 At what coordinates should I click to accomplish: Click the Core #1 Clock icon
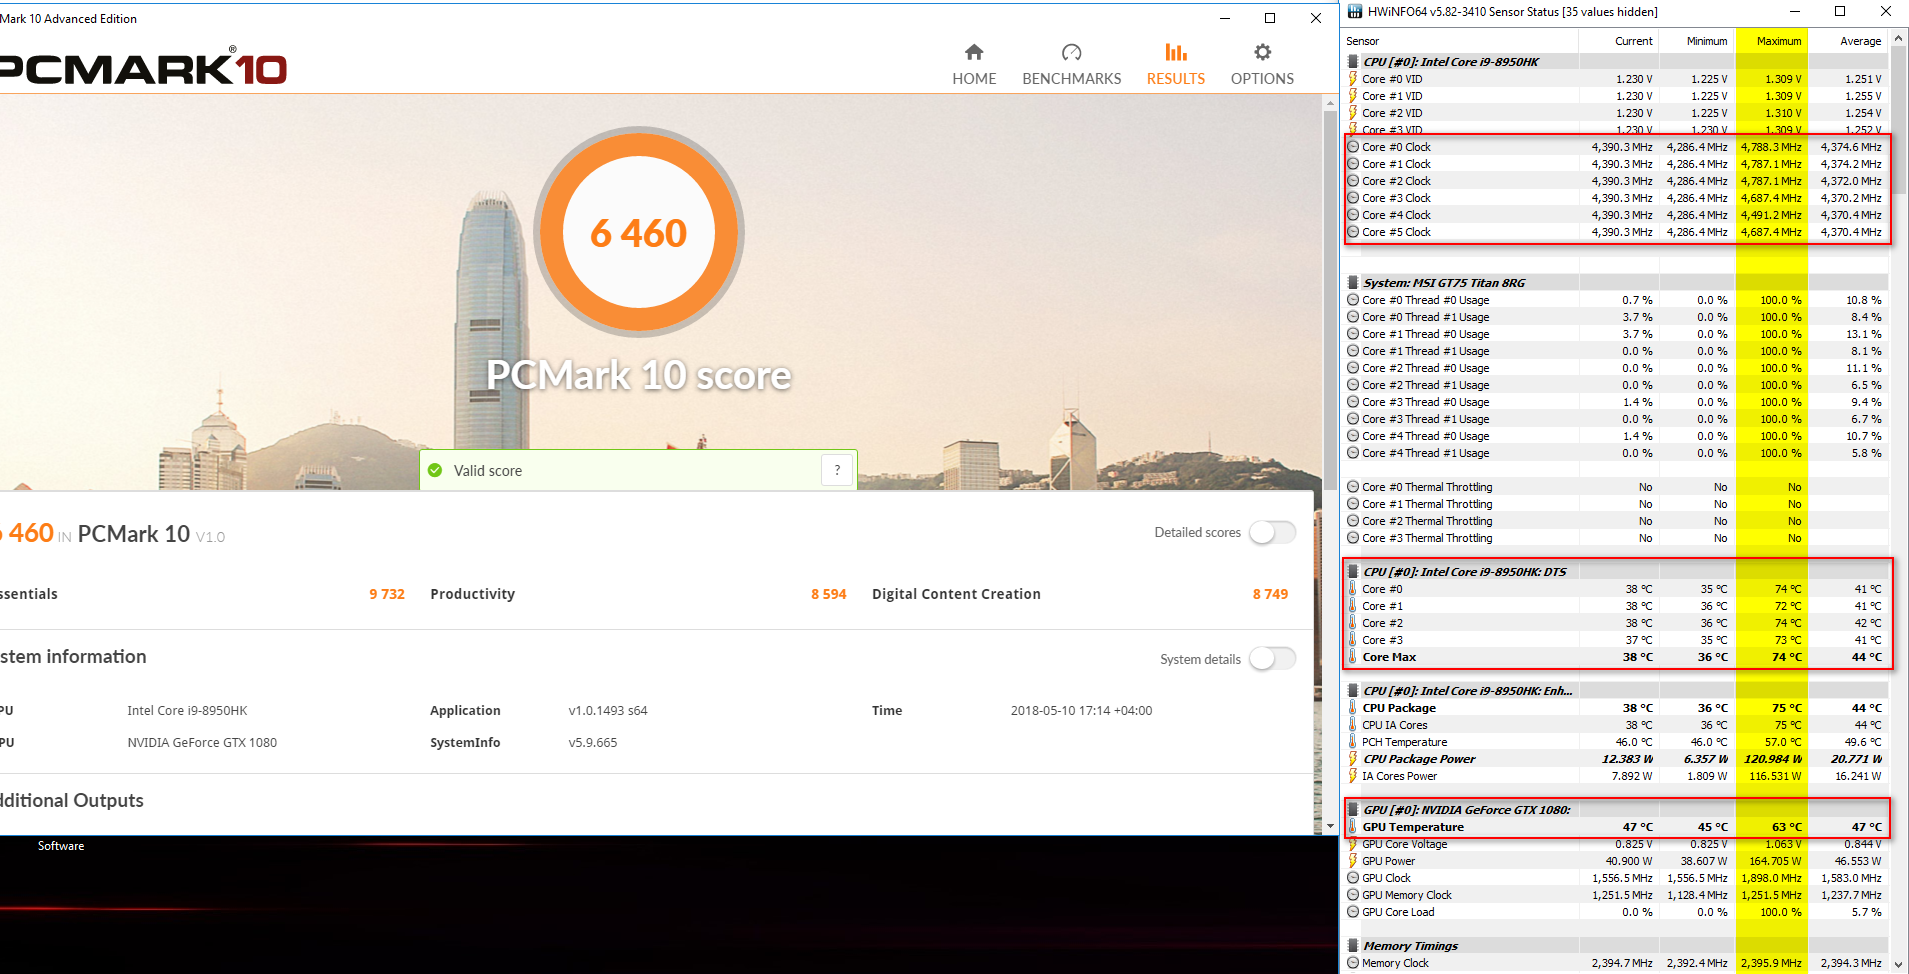1353,164
